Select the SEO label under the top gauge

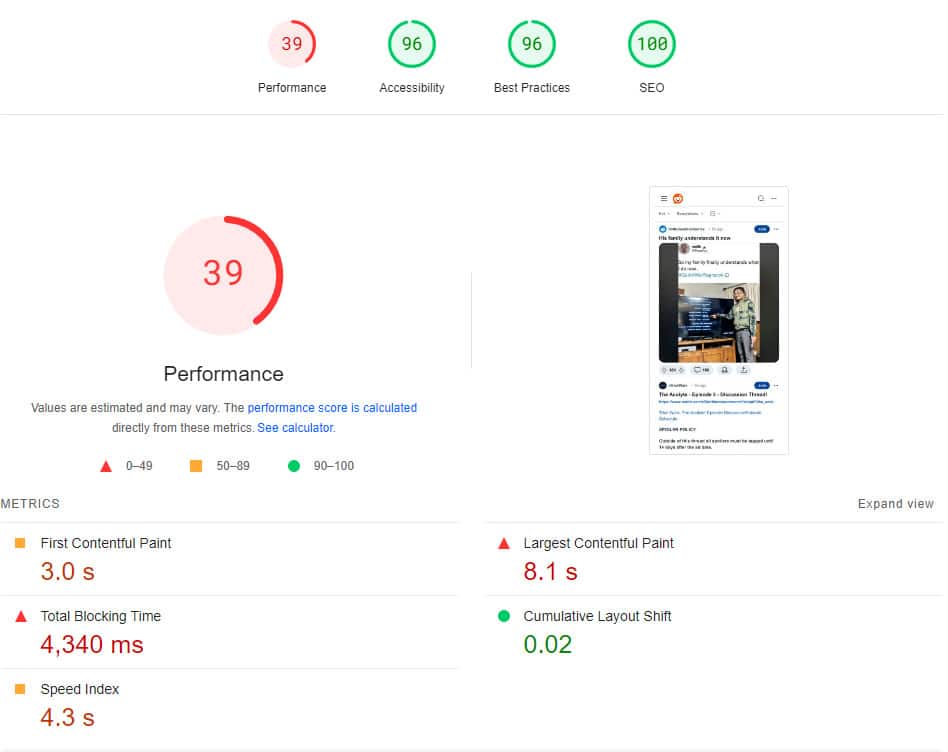[651, 88]
